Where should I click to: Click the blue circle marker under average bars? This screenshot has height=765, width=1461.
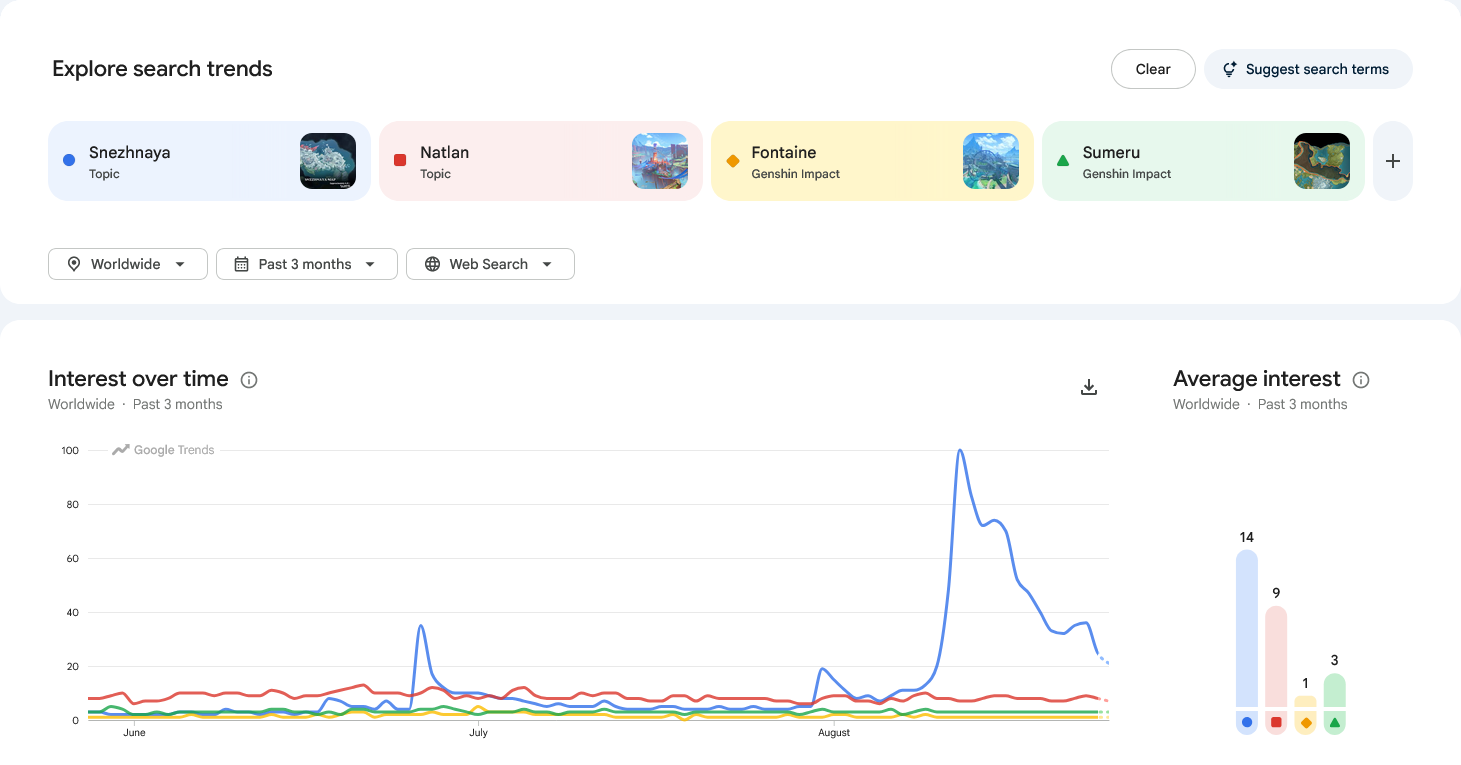click(1246, 722)
